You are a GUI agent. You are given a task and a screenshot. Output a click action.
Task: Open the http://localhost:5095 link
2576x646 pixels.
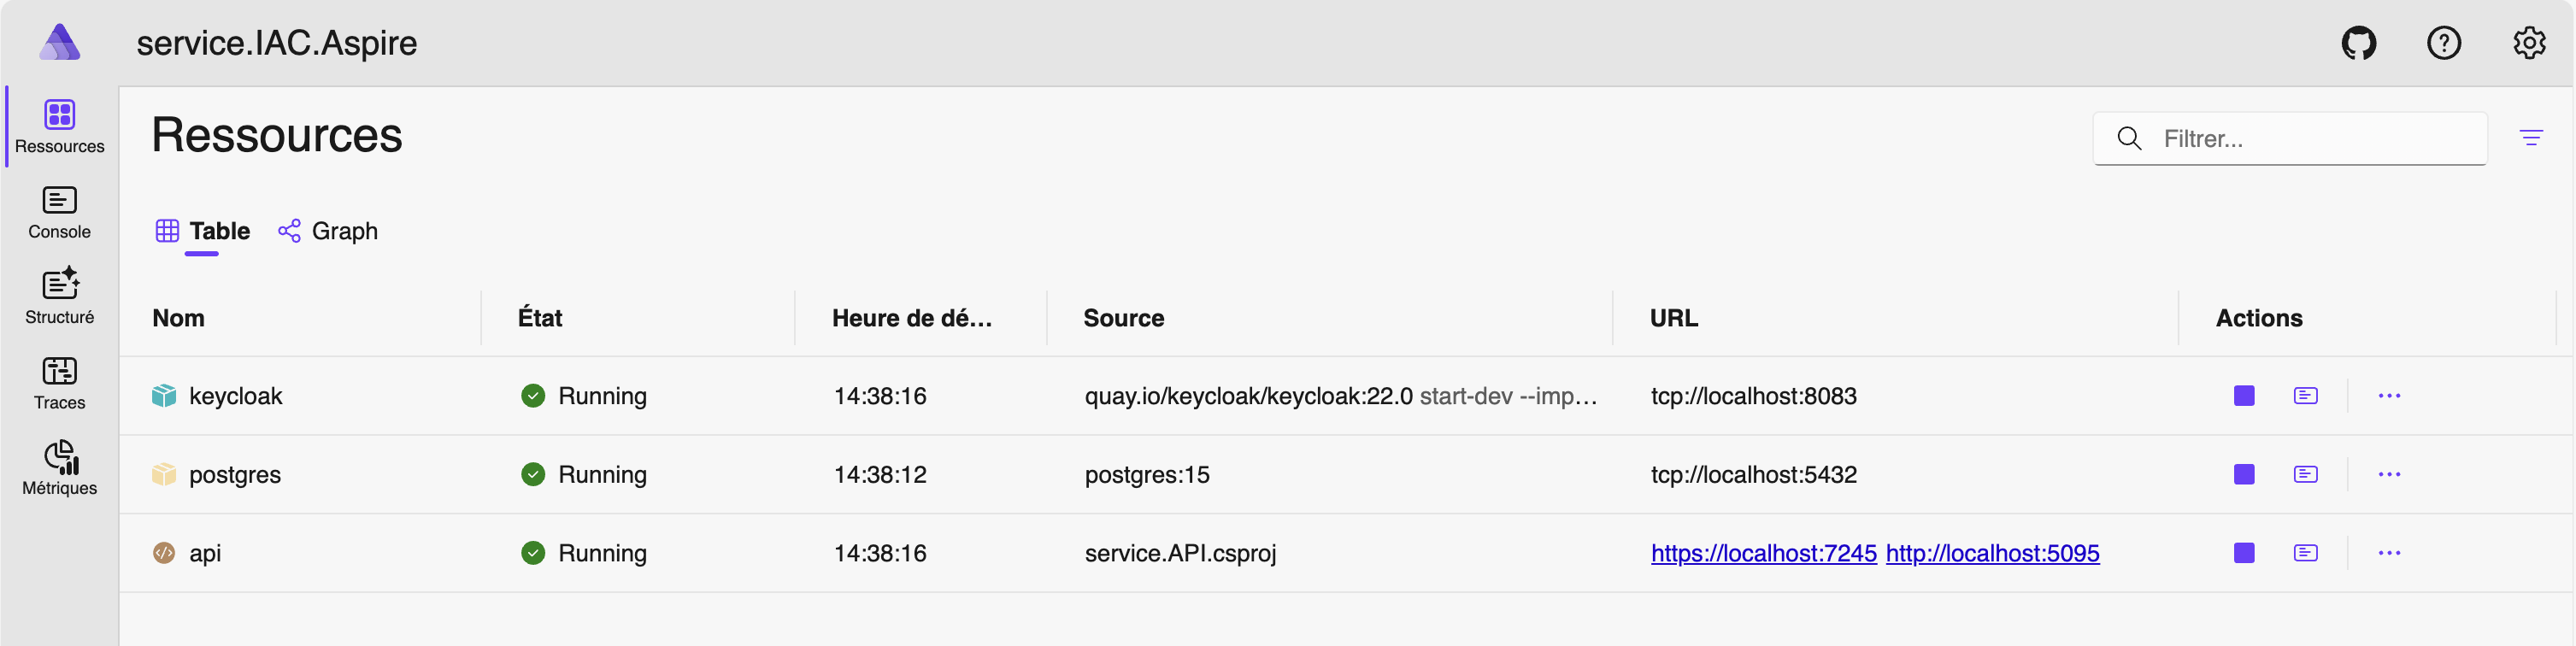1992,553
